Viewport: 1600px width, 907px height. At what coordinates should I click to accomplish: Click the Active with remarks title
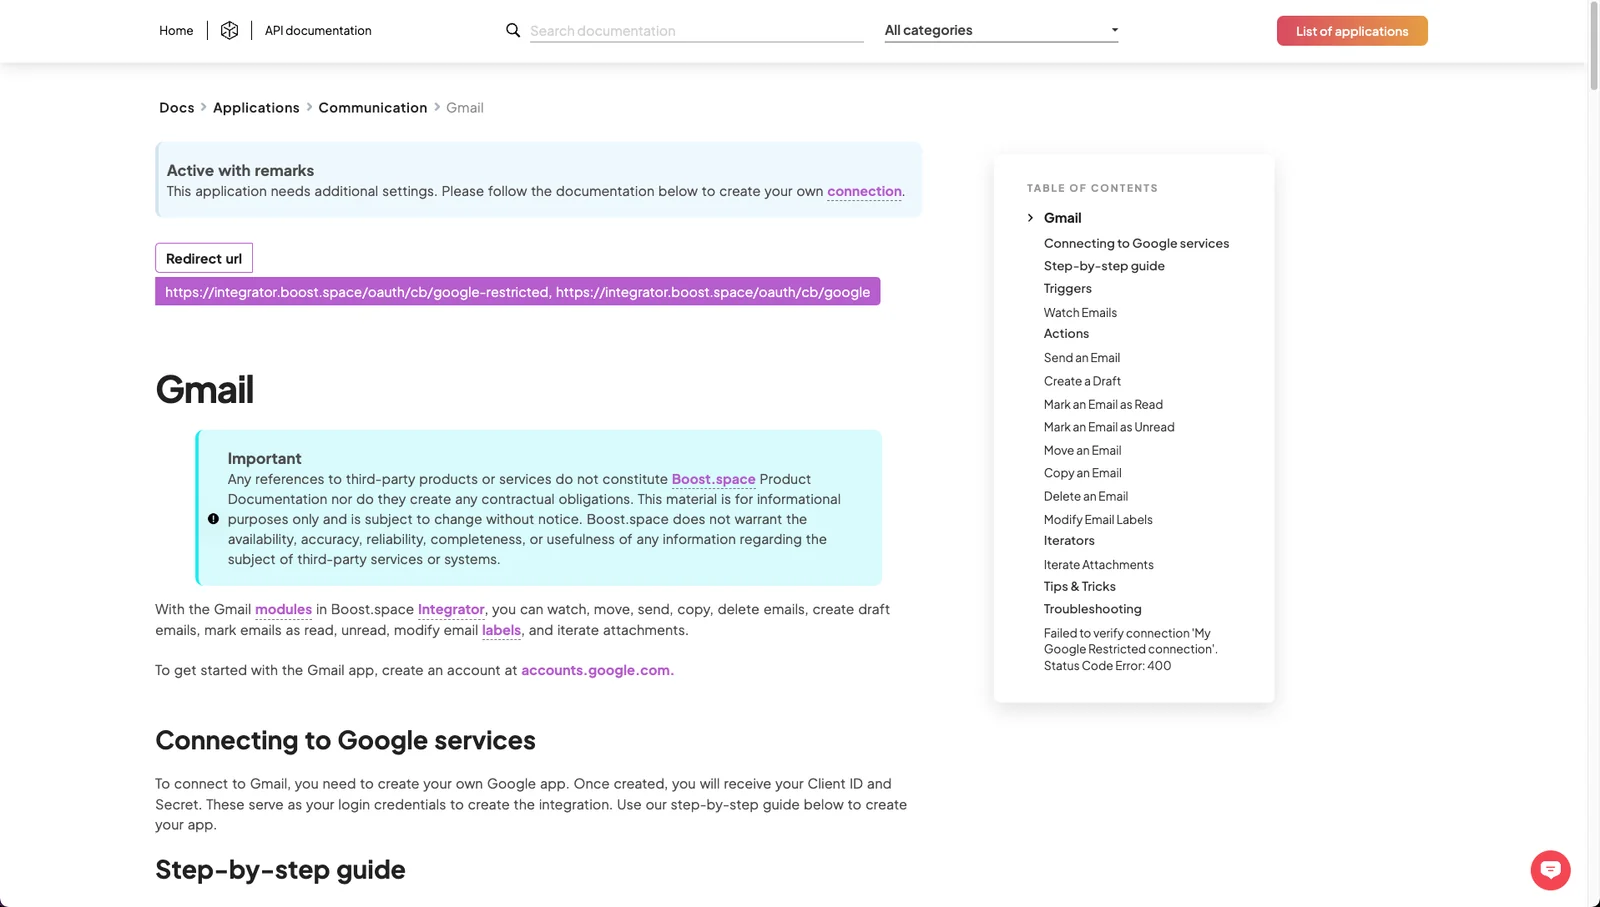tap(240, 171)
